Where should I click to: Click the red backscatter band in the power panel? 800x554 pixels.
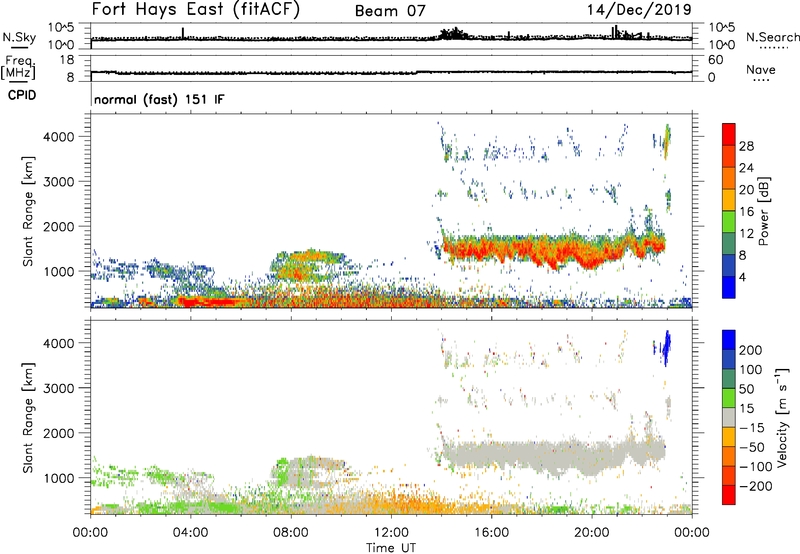554,250
